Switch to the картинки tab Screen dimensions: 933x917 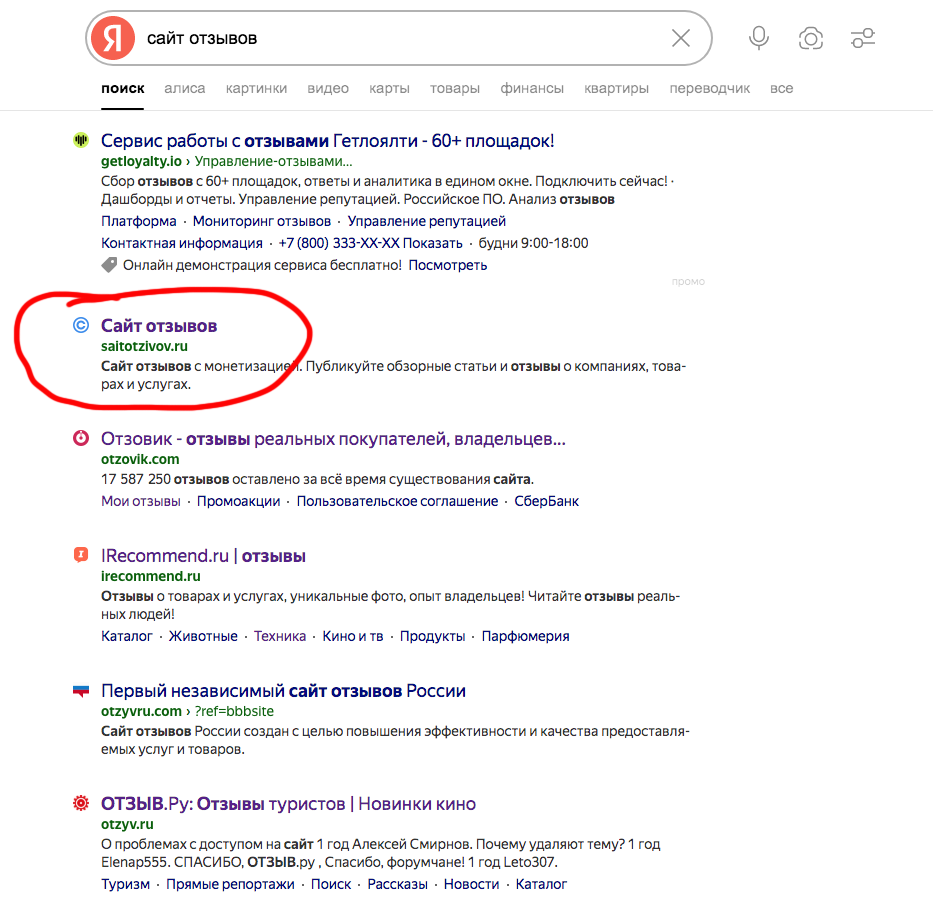click(256, 88)
